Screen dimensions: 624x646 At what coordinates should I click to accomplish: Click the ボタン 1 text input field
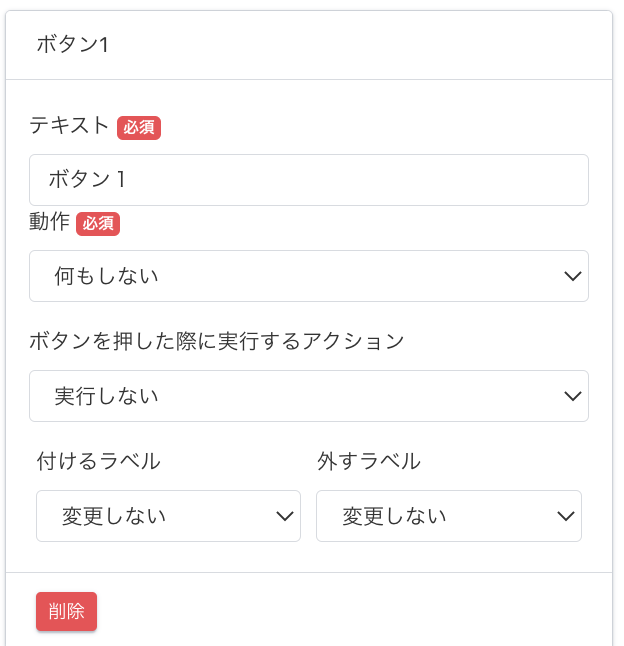click(x=308, y=180)
